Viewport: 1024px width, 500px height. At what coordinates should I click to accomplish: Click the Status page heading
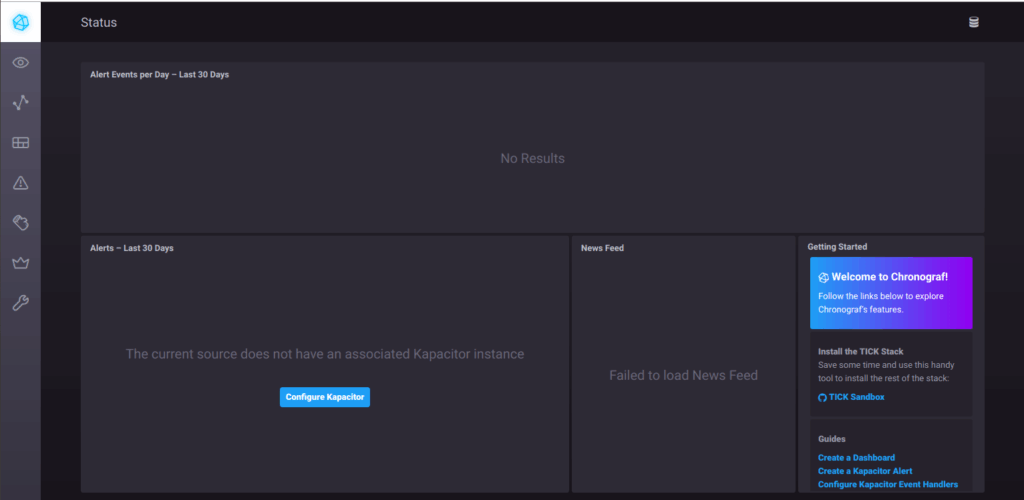click(x=99, y=22)
